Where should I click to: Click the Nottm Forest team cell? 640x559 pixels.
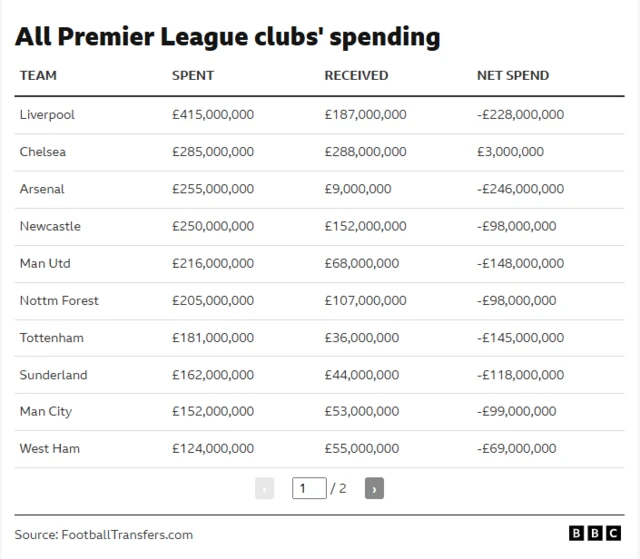point(59,300)
